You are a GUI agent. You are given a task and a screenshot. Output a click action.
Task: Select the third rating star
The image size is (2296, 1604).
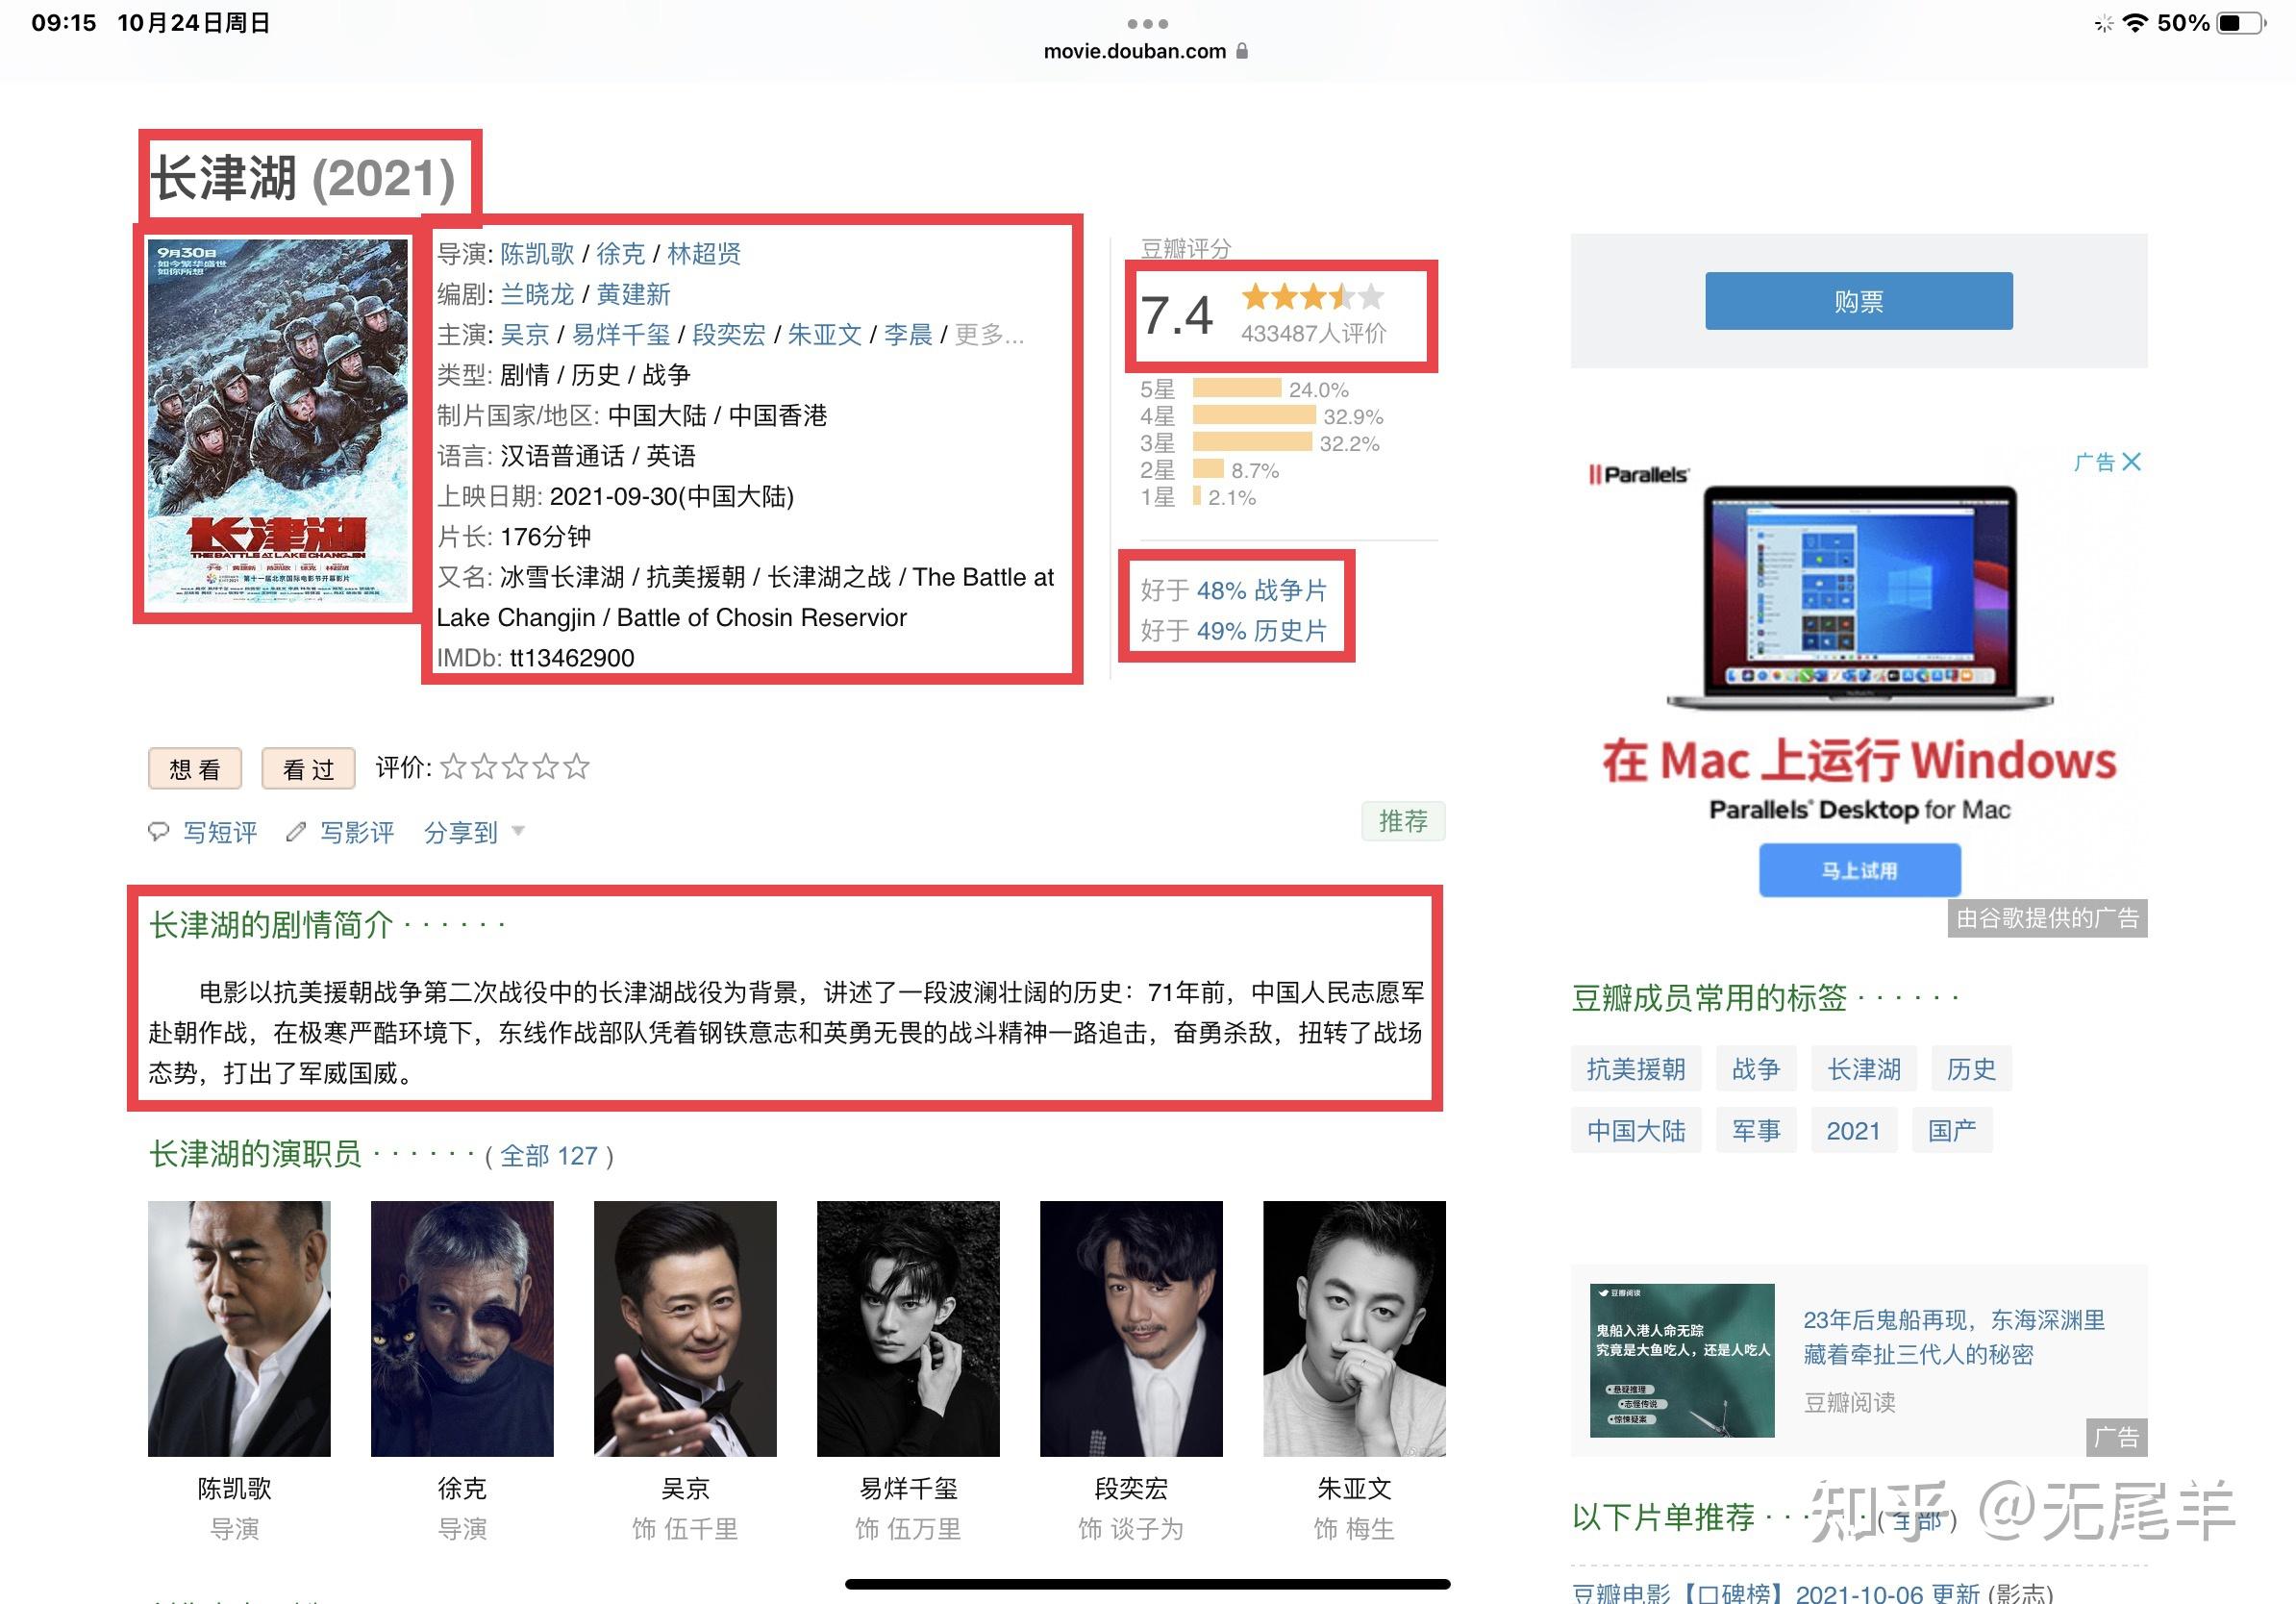515,767
